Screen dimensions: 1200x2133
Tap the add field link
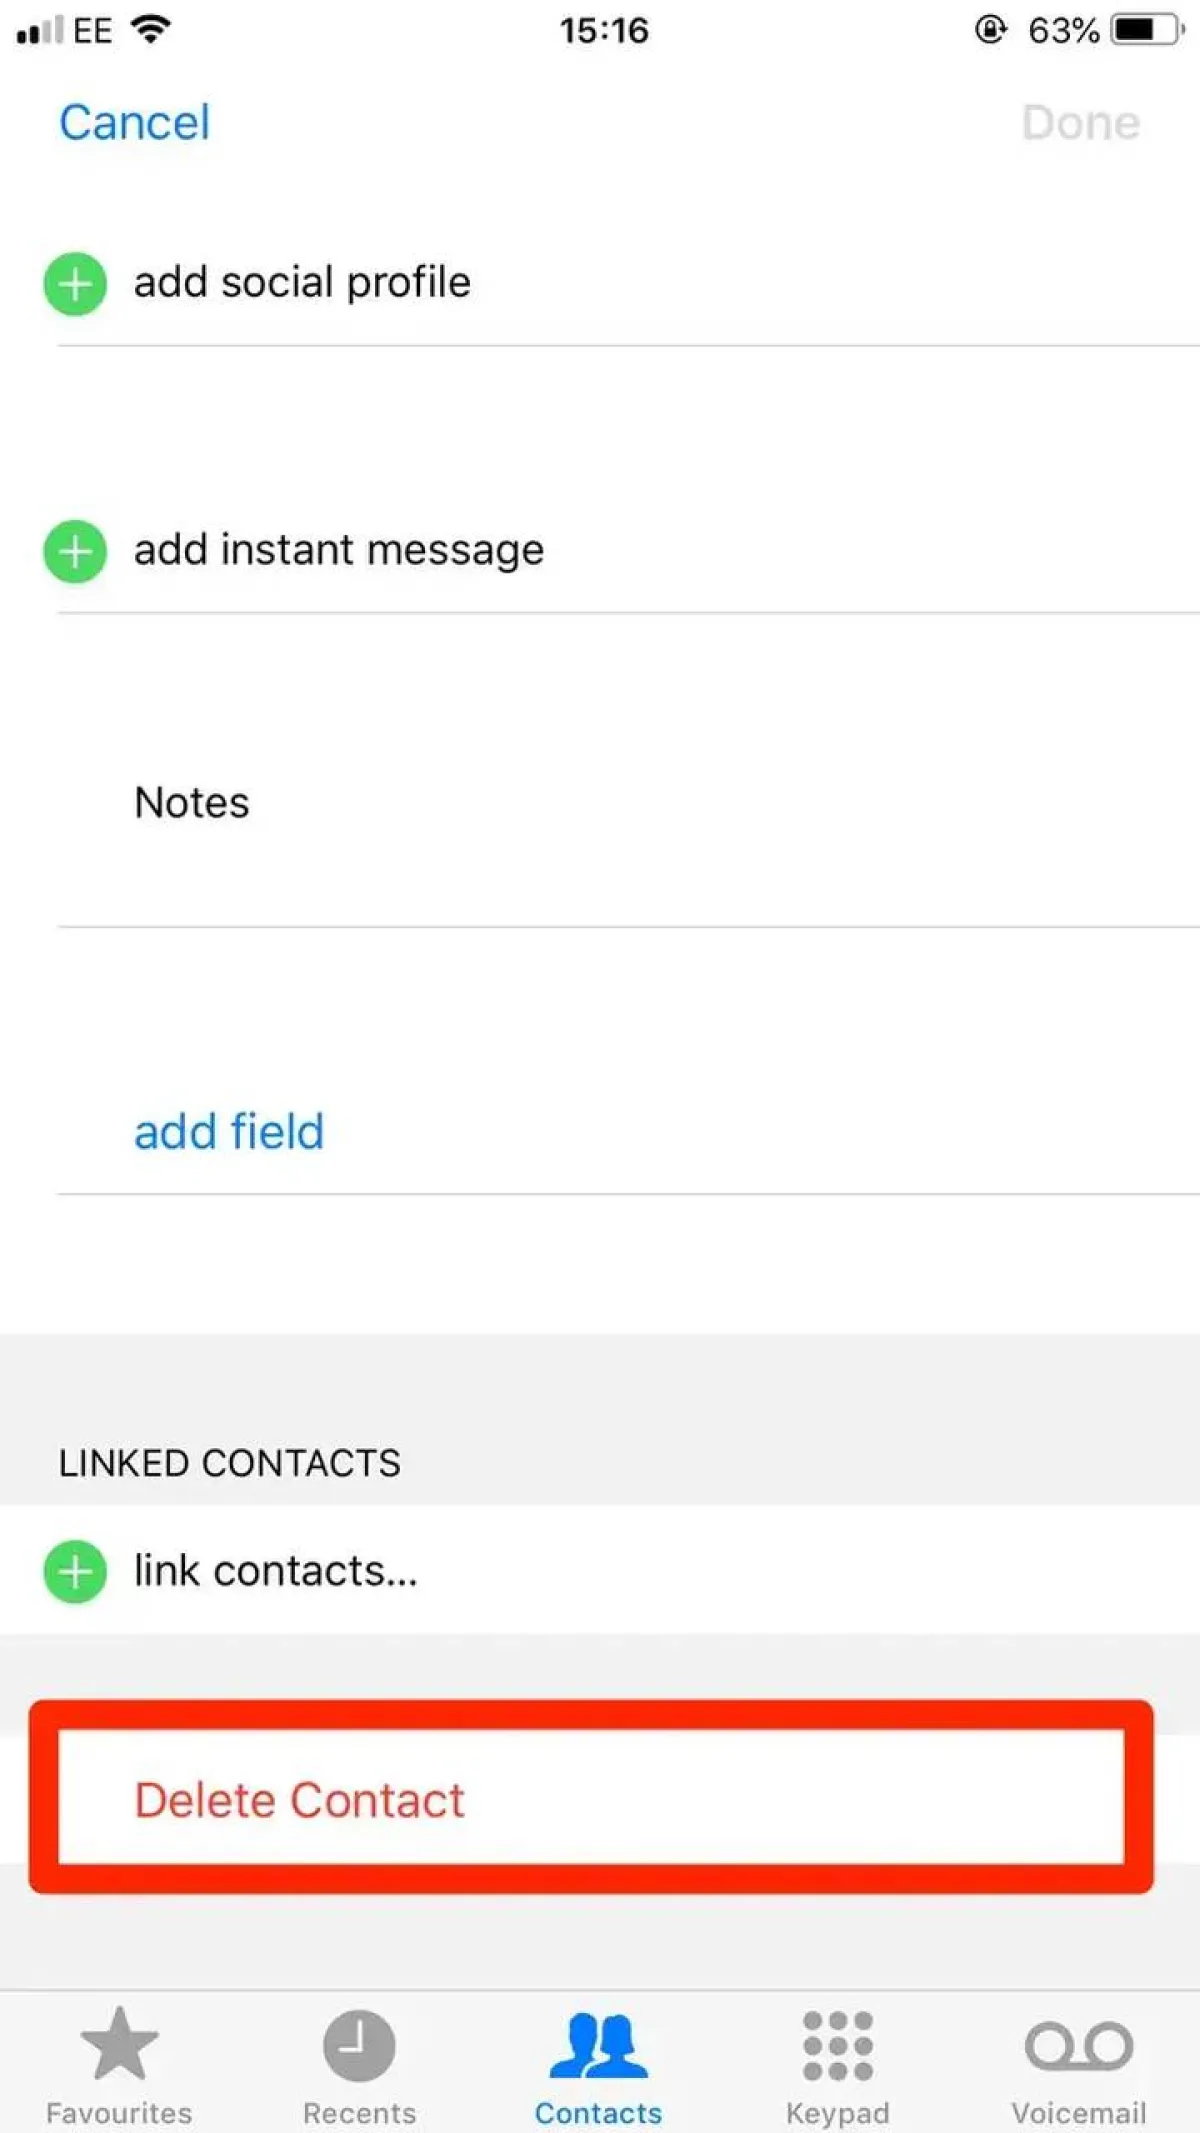coord(229,1132)
